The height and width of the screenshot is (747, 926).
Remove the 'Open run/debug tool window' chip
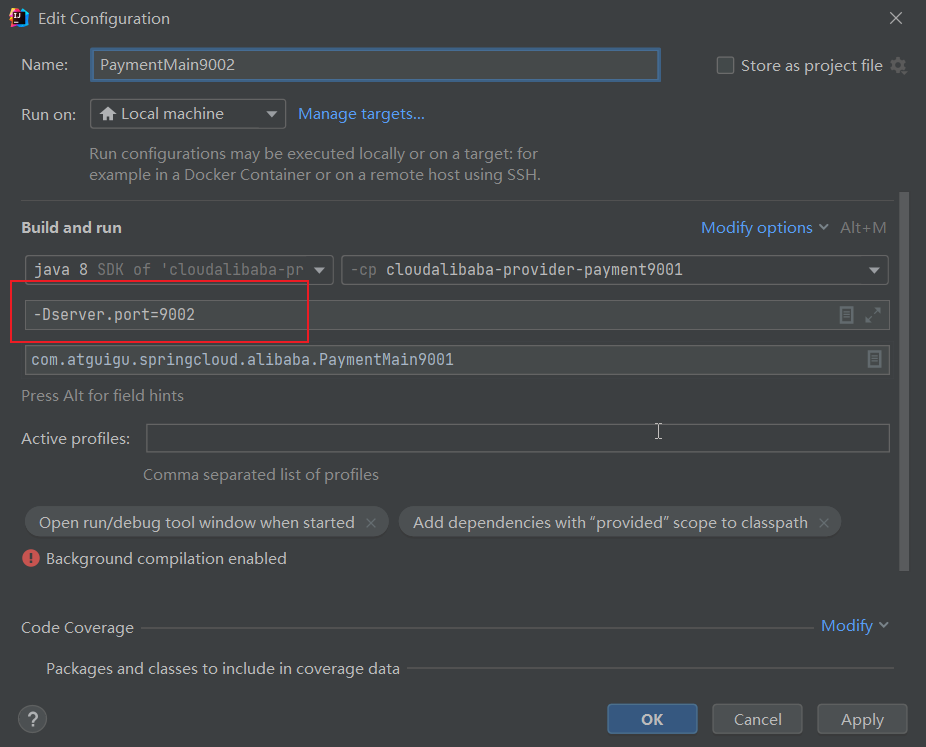tap(371, 523)
